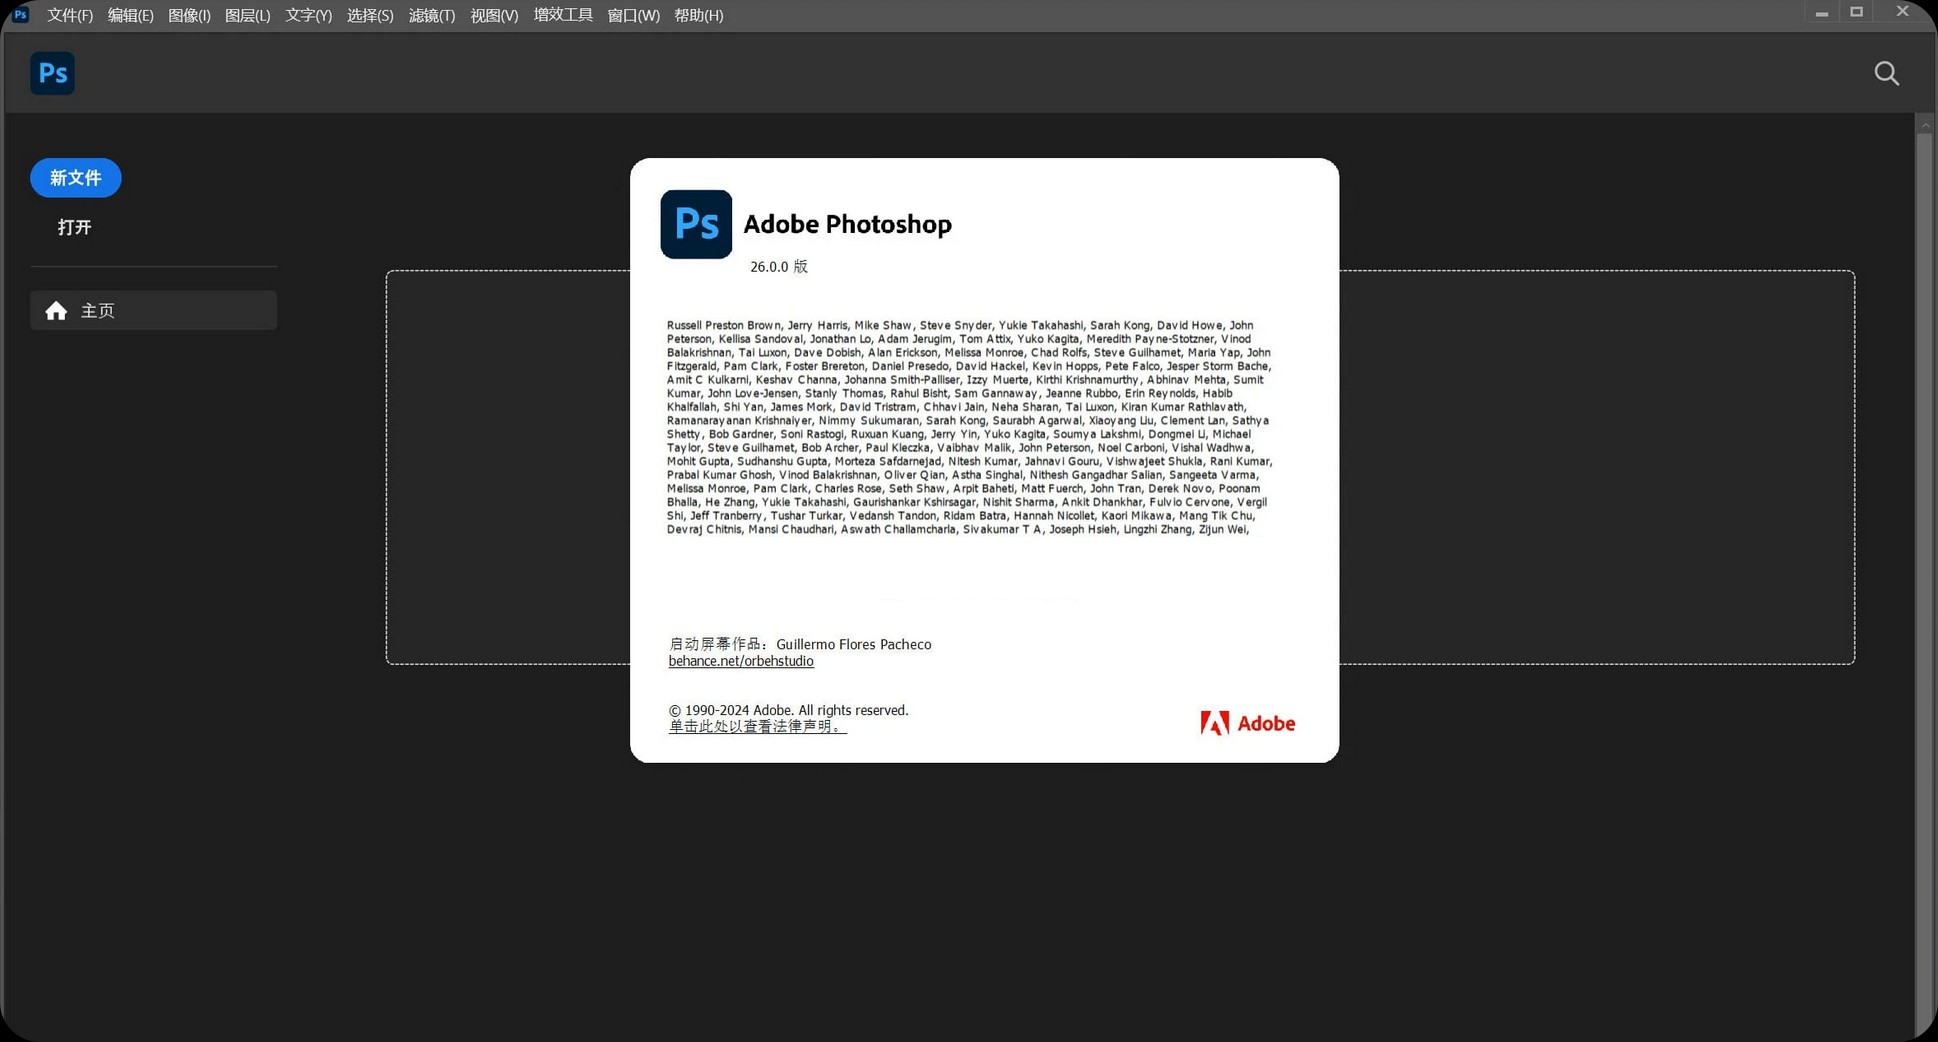The height and width of the screenshot is (1042, 1938).
Task: Click the Guillermo Flores Pacheco credit text
Action: click(x=853, y=644)
